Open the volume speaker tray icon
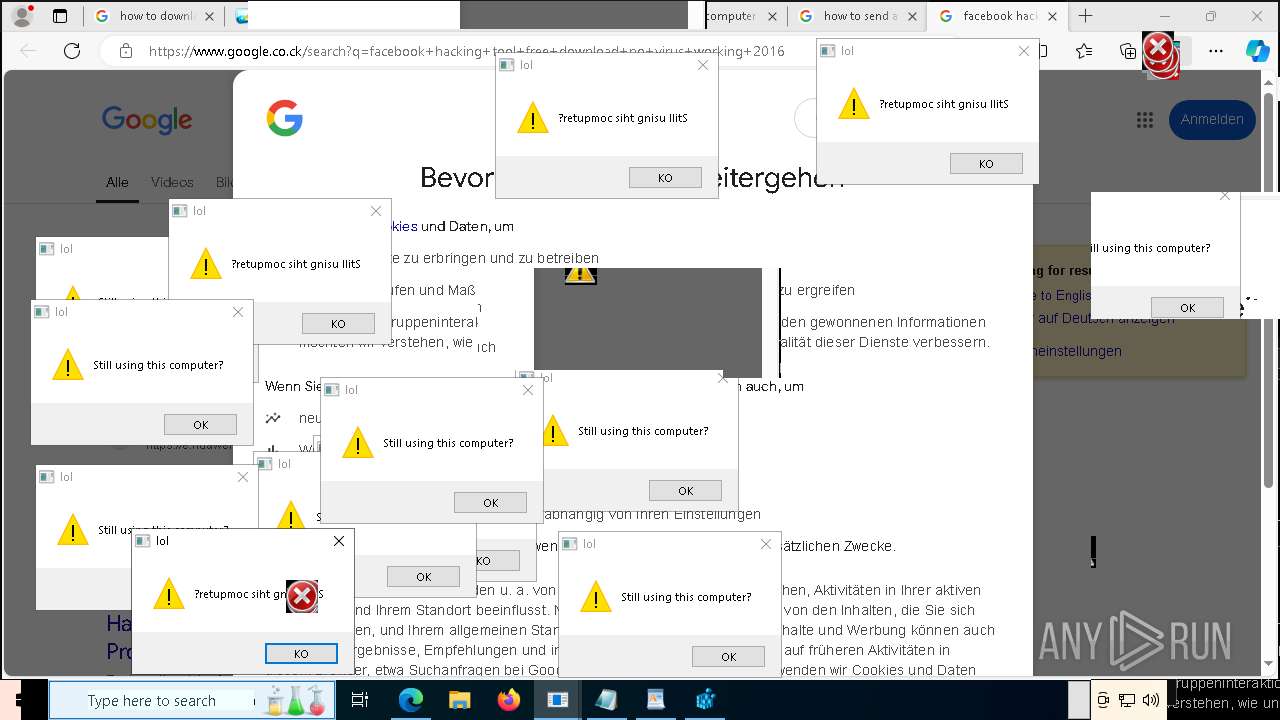This screenshot has height=720, width=1280. (1151, 700)
